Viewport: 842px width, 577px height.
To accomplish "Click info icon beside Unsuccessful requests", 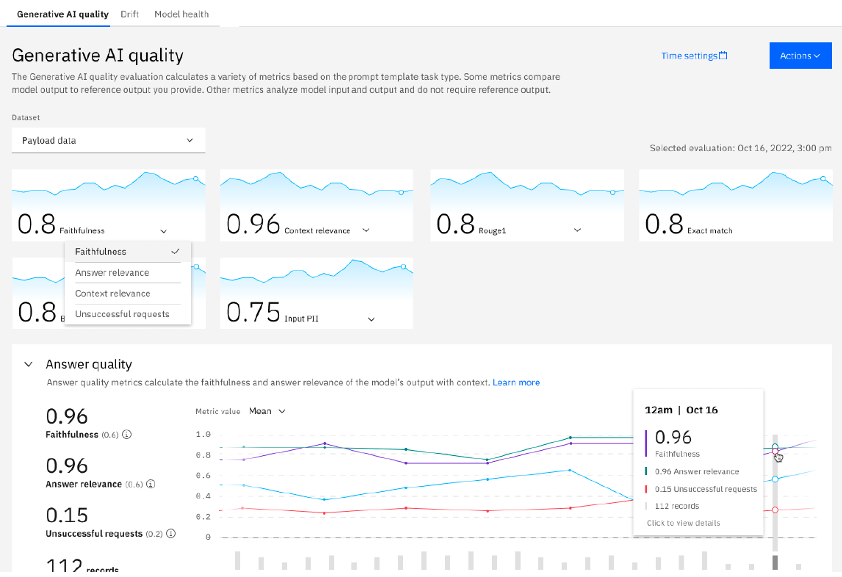I will click(x=171, y=534).
